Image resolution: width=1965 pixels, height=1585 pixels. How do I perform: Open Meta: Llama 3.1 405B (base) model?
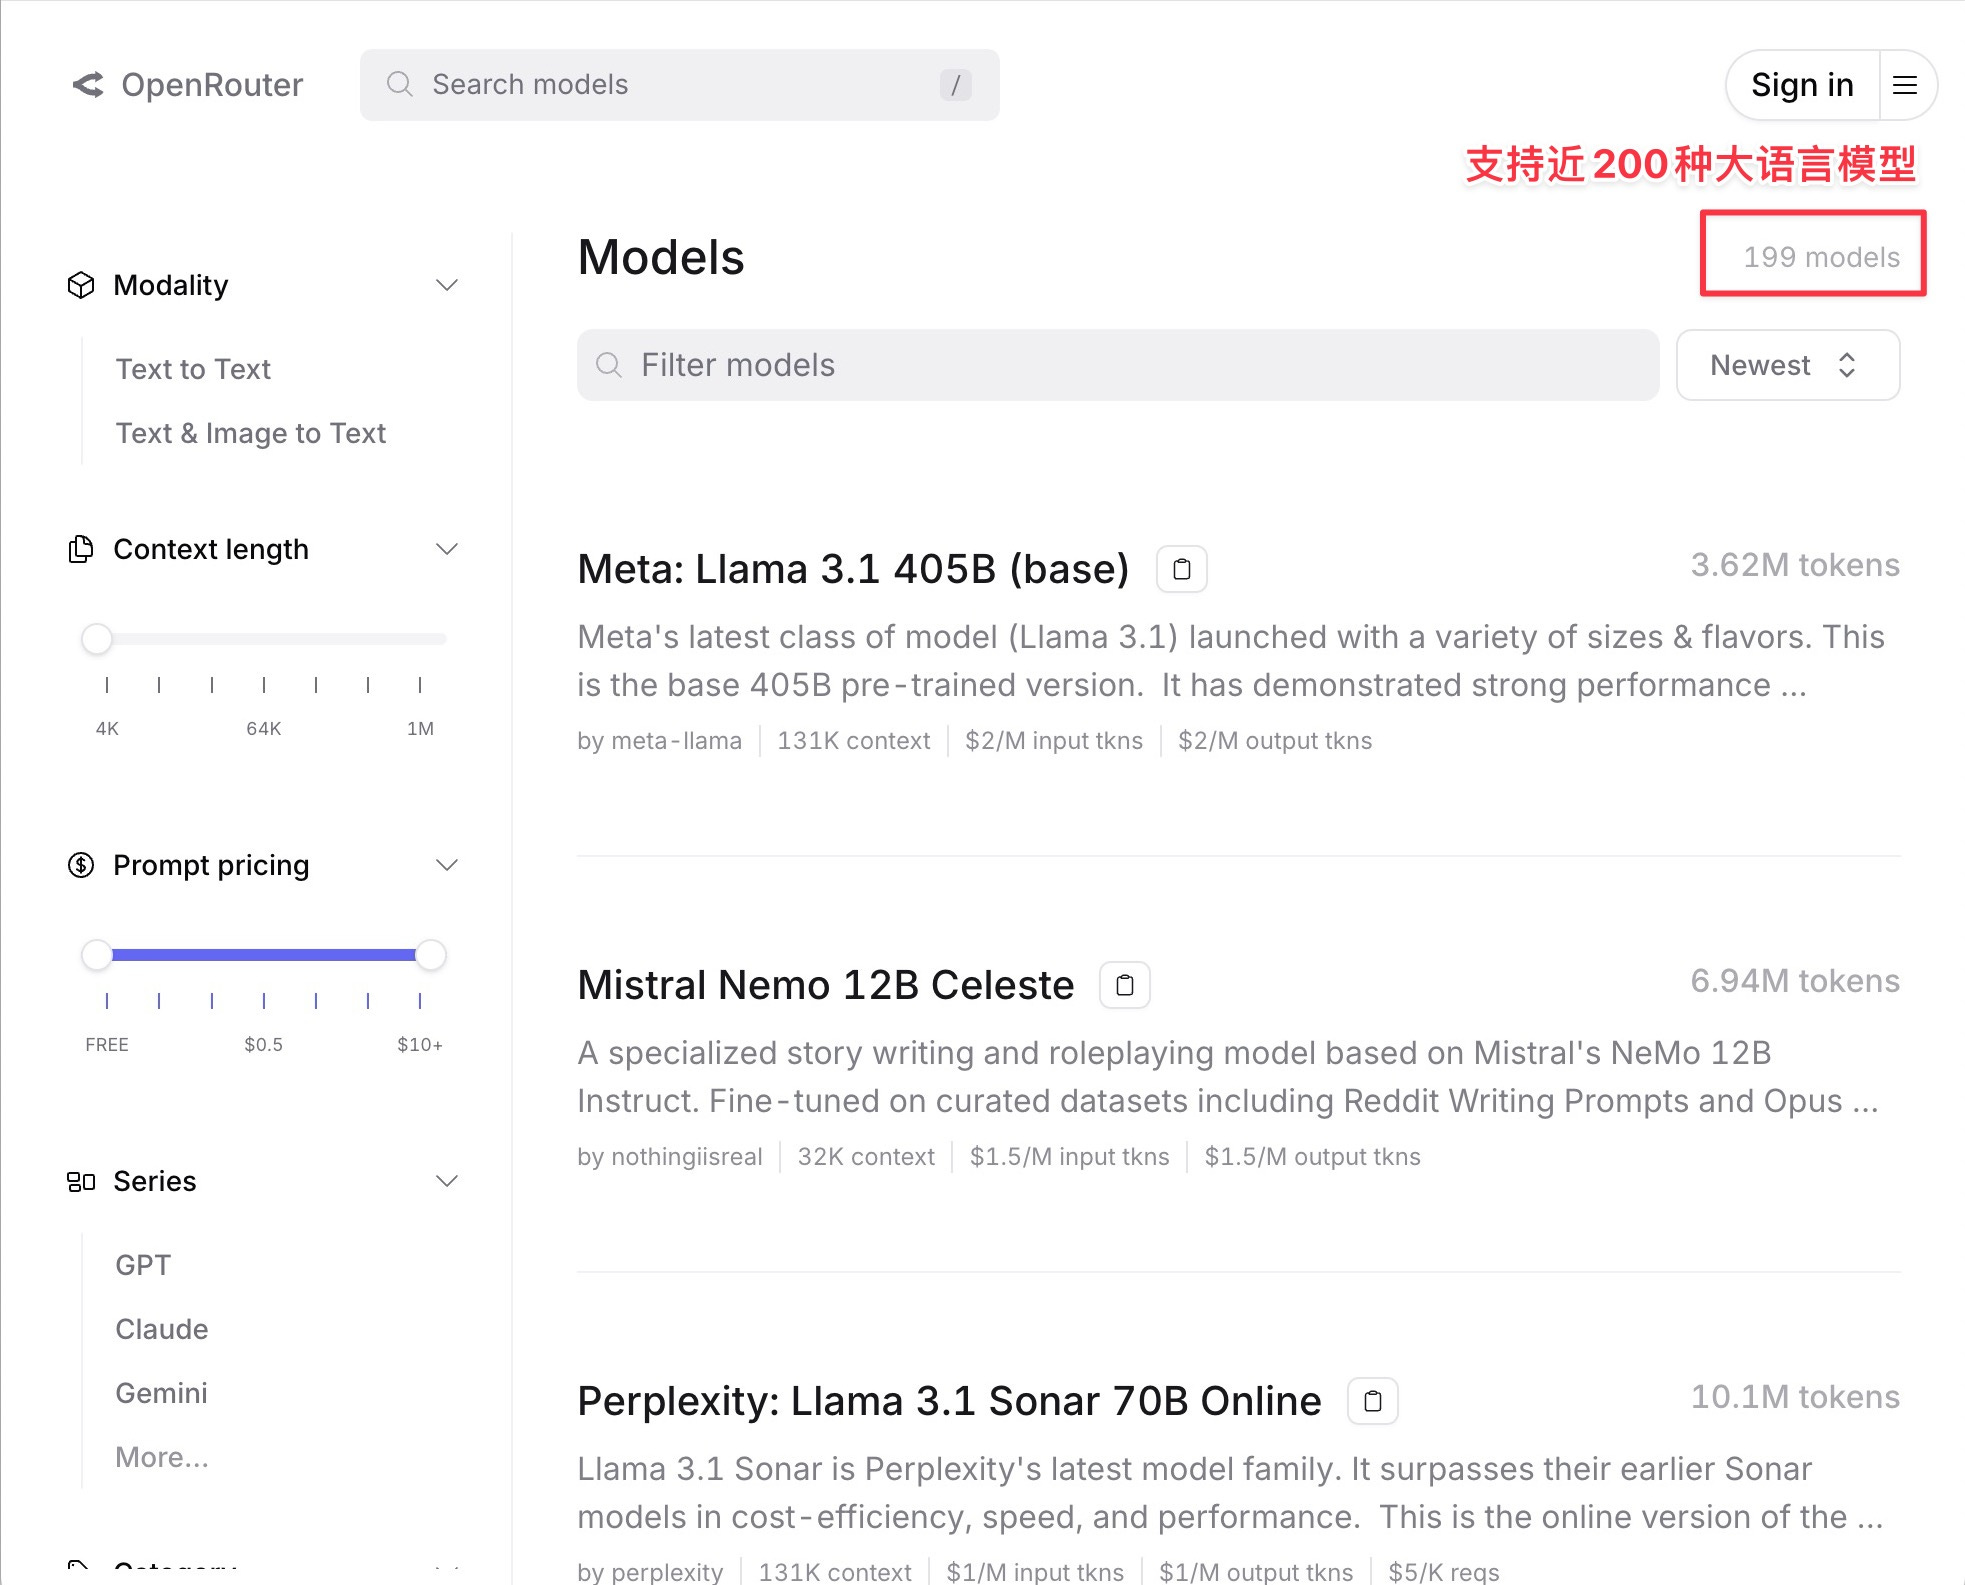click(853, 569)
